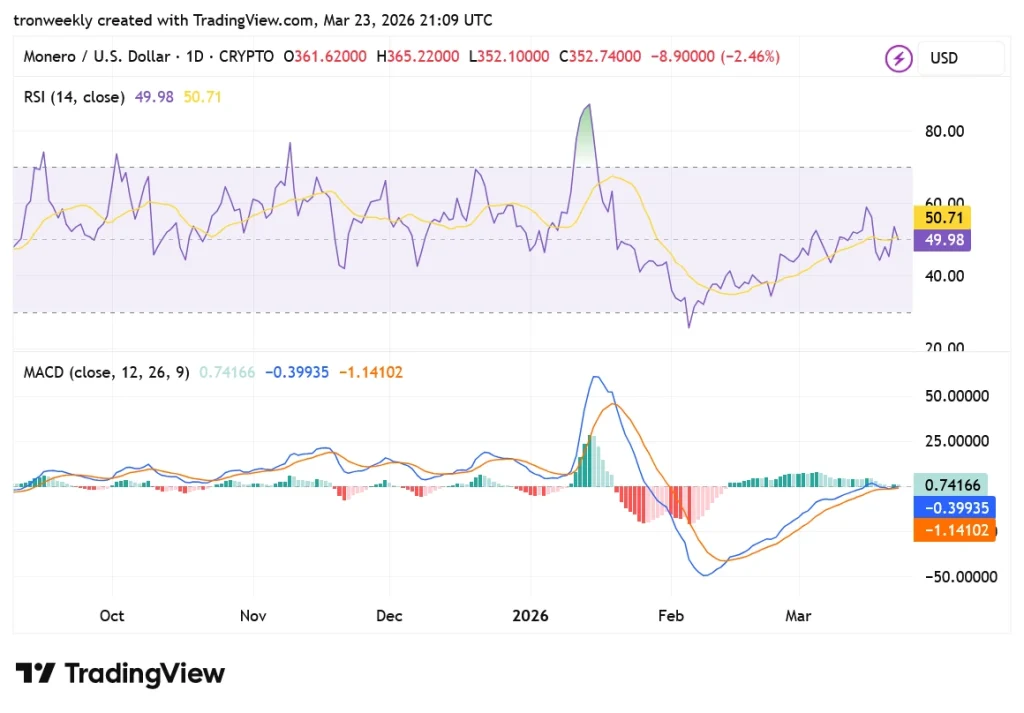The width and height of the screenshot is (1024, 713).
Task: Click the CRYPTO exchange label
Action: click(x=246, y=57)
